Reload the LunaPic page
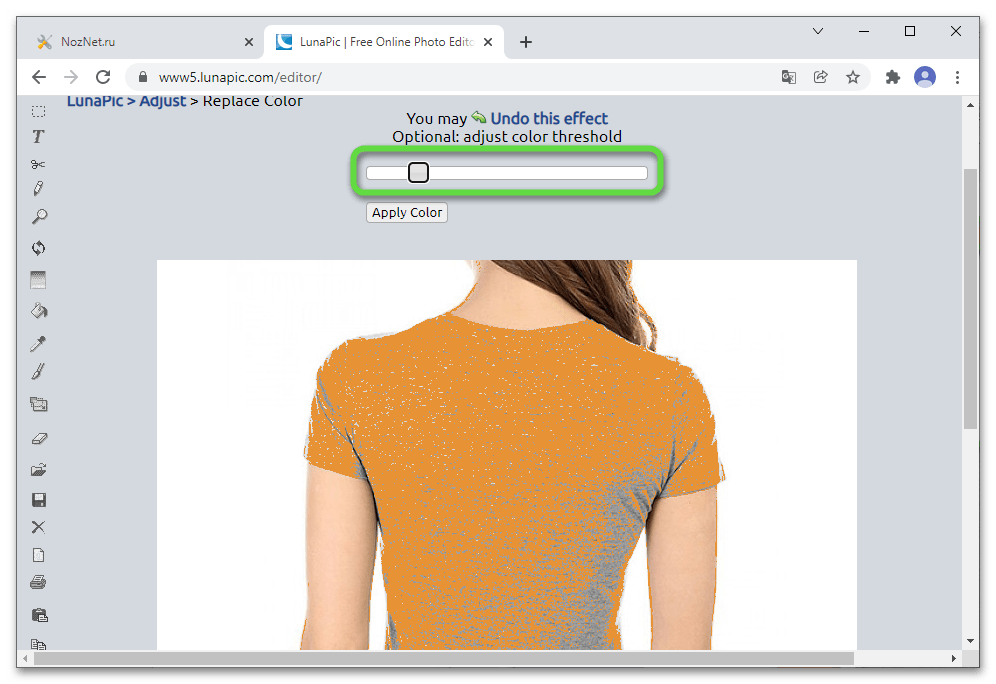Screen dimensions: 996x684 (103, 77)
